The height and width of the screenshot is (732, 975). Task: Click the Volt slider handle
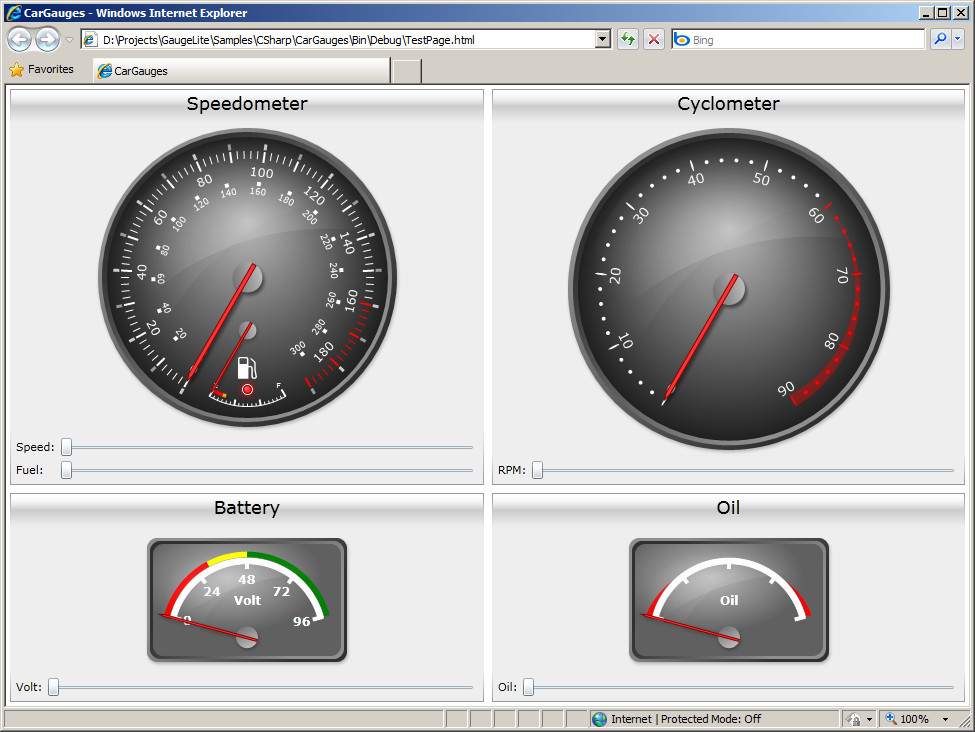click(x=54, y=687)
